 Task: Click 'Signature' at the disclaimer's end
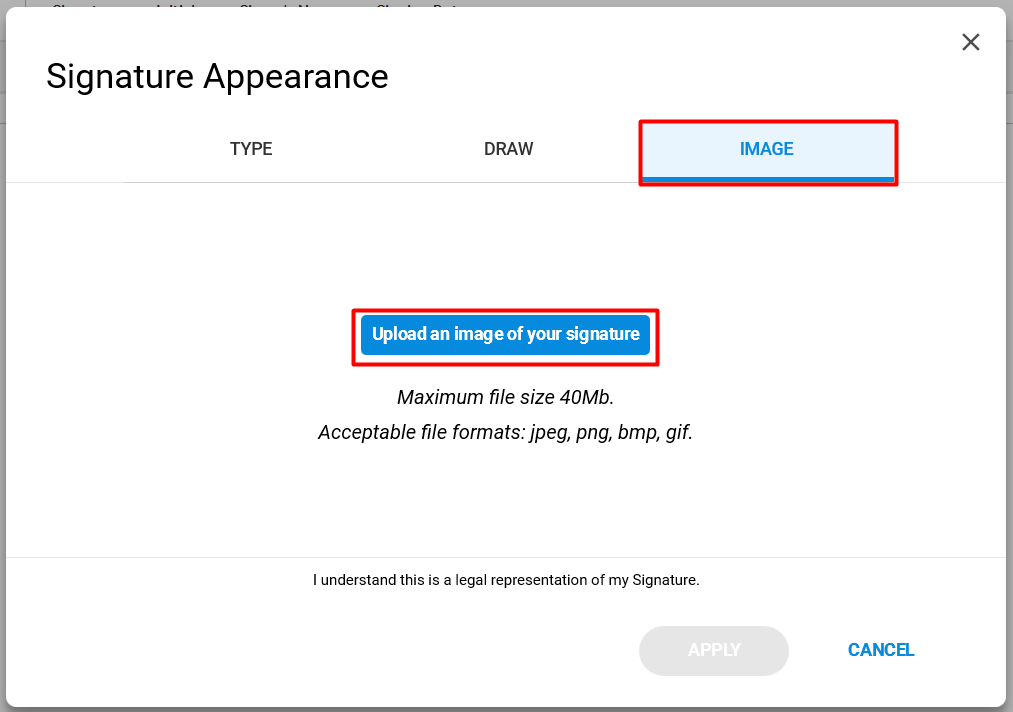(665, 580)
